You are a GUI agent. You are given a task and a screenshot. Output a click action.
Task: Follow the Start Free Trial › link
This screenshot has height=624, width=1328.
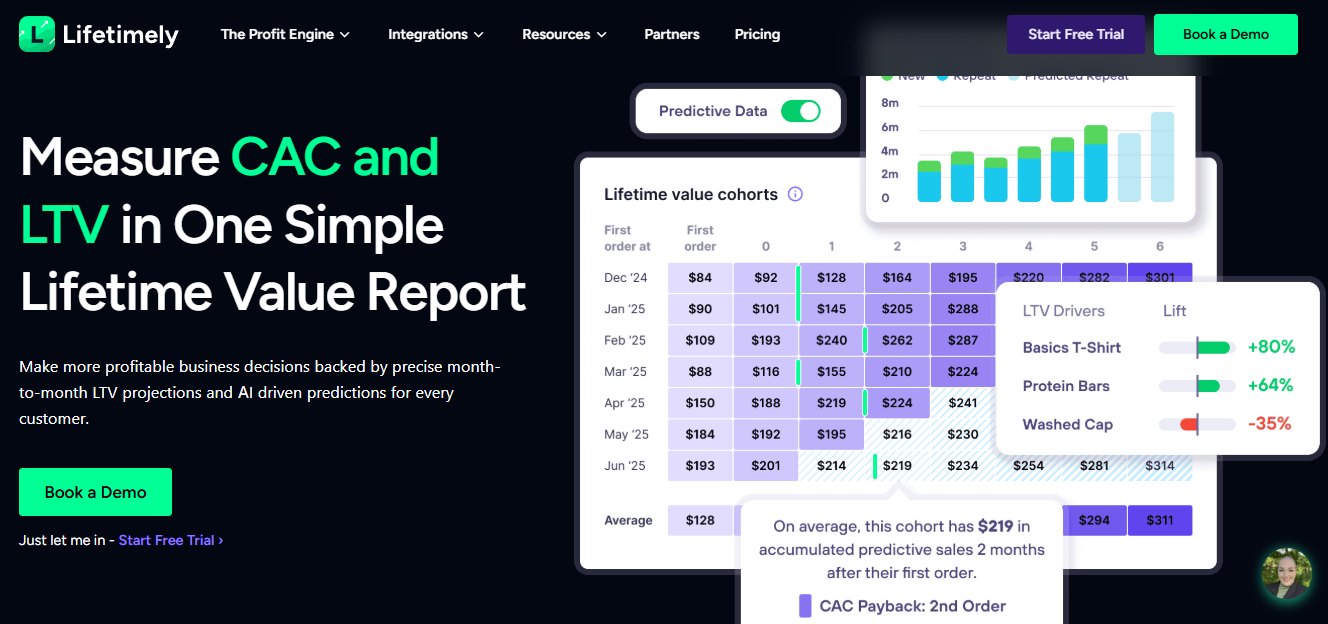click(x=171, y=540)
